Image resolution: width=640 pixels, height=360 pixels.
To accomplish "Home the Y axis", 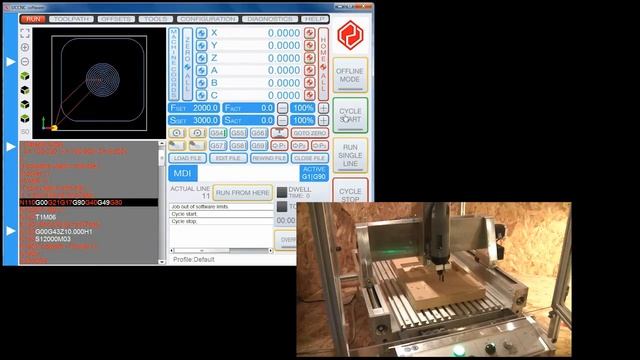I will coord(310,45).
